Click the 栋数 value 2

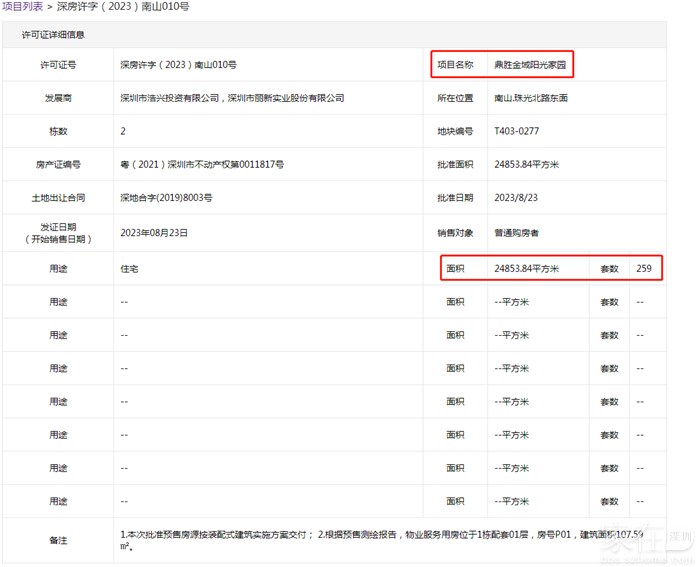123,131
